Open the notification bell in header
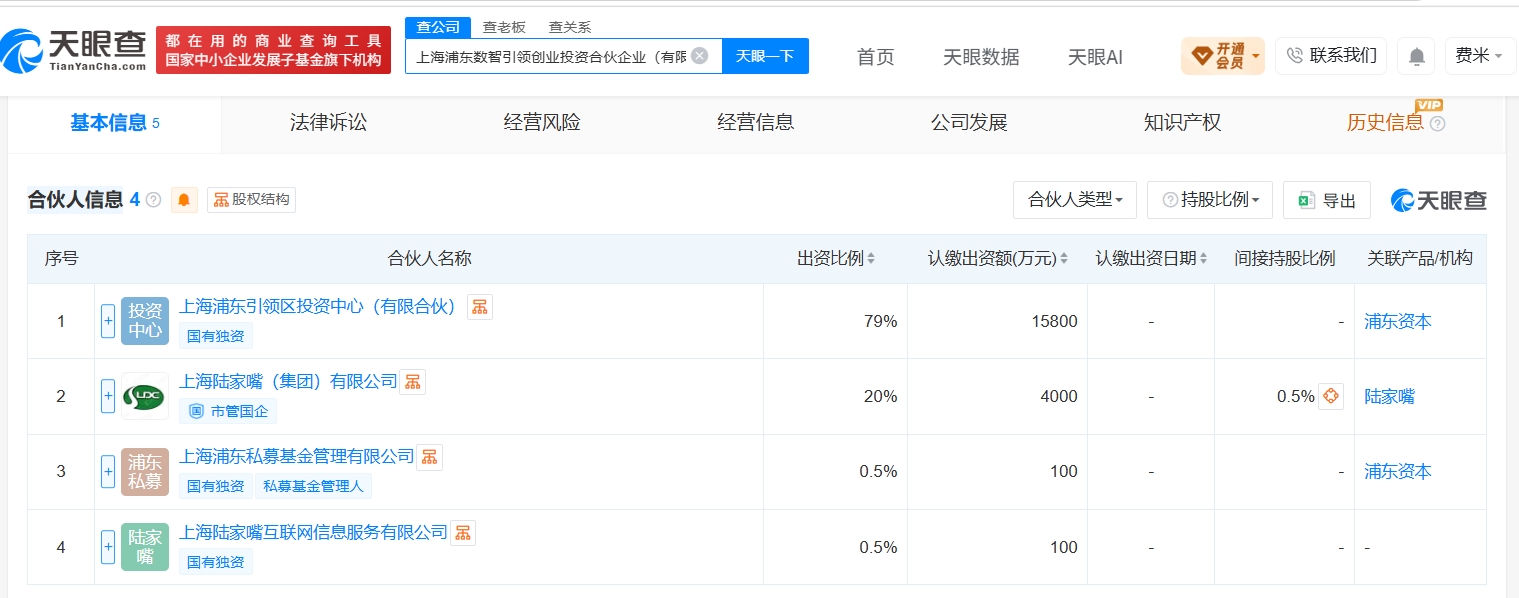Image resolution: width=1519 pixels, height=598 pixels. [1416, 56]
